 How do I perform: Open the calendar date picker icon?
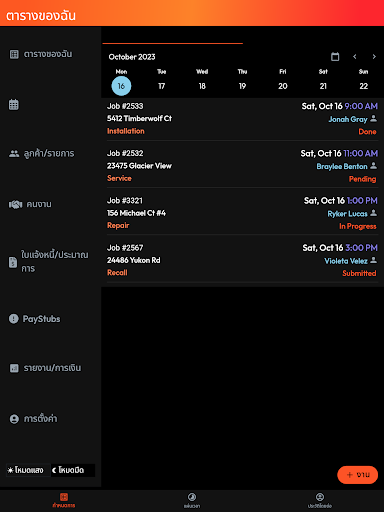click(335, 57)
